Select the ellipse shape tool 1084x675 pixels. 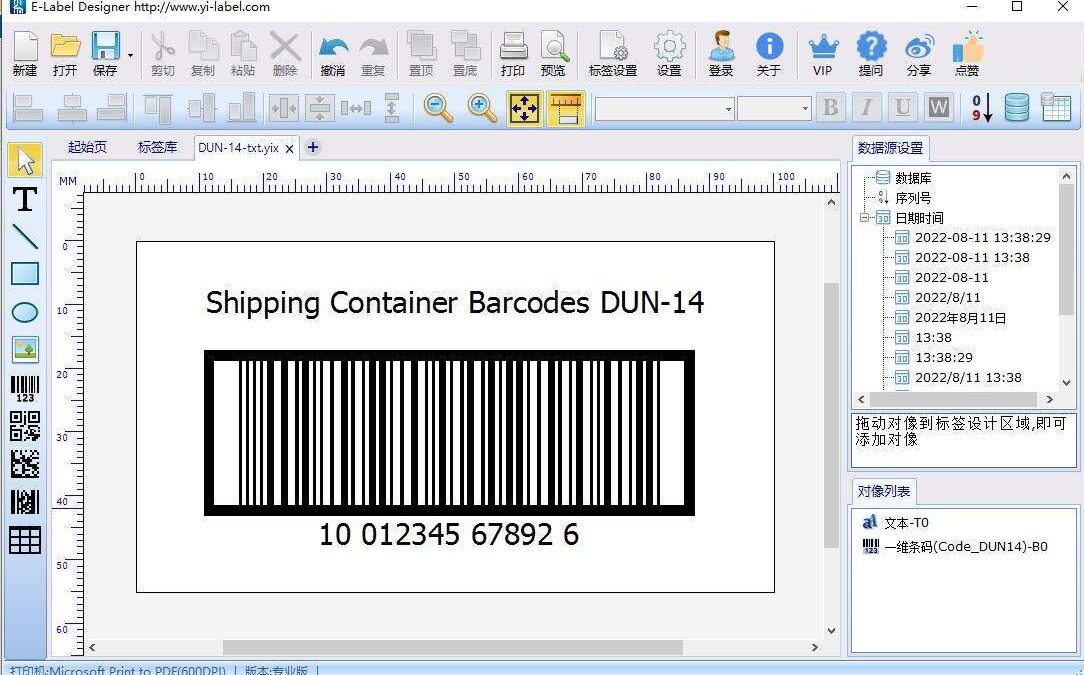pos(25,312)
